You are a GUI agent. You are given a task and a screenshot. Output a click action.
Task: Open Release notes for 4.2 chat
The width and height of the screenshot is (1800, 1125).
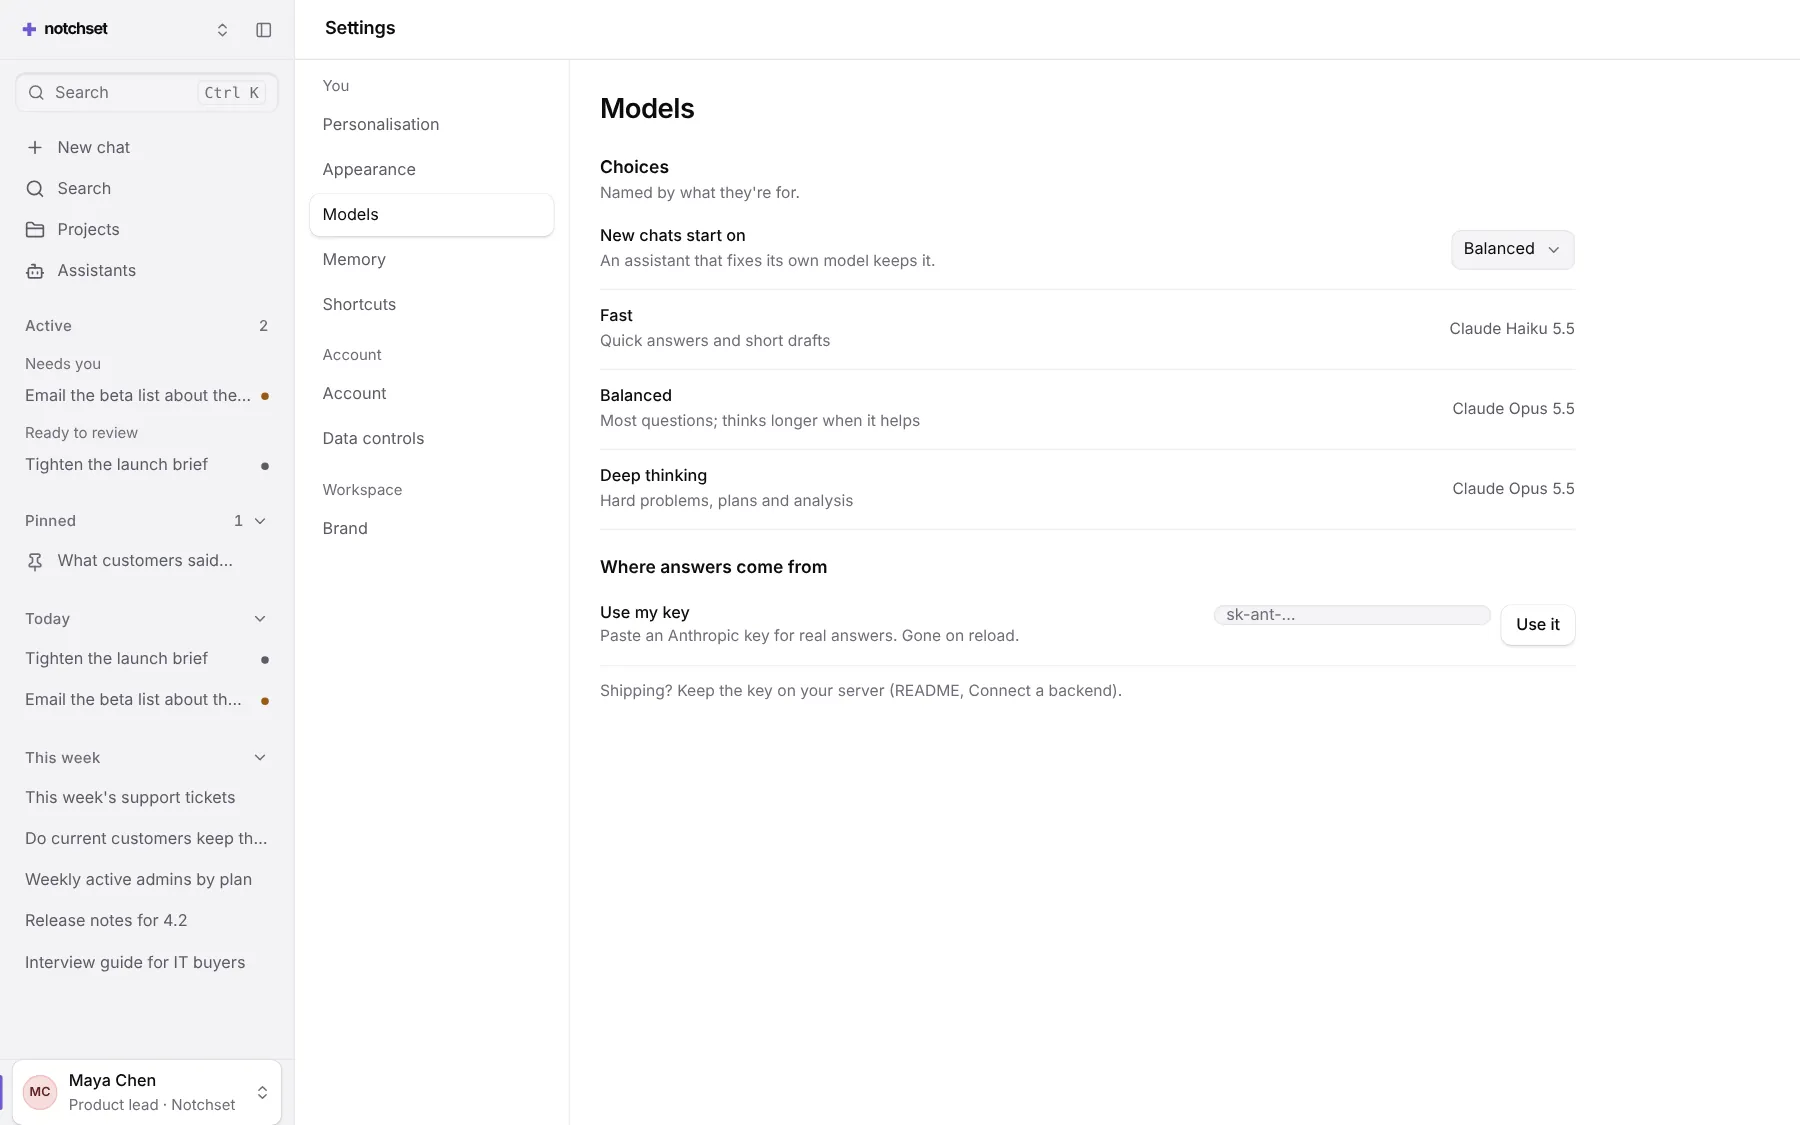click(x=147, y=921)
